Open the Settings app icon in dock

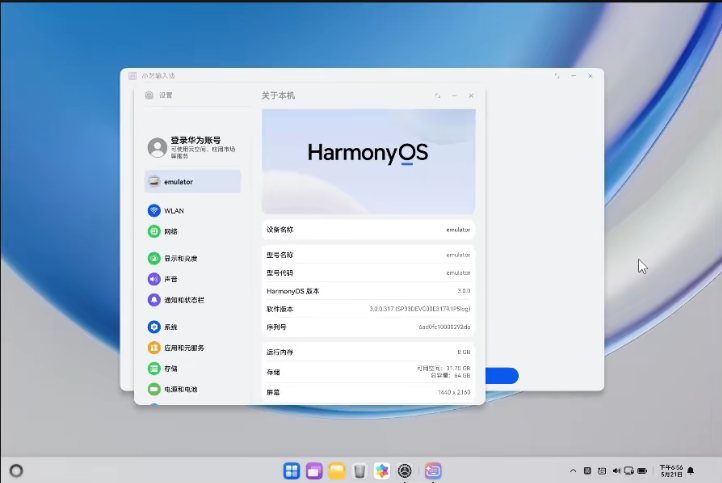tap(405, 471)
